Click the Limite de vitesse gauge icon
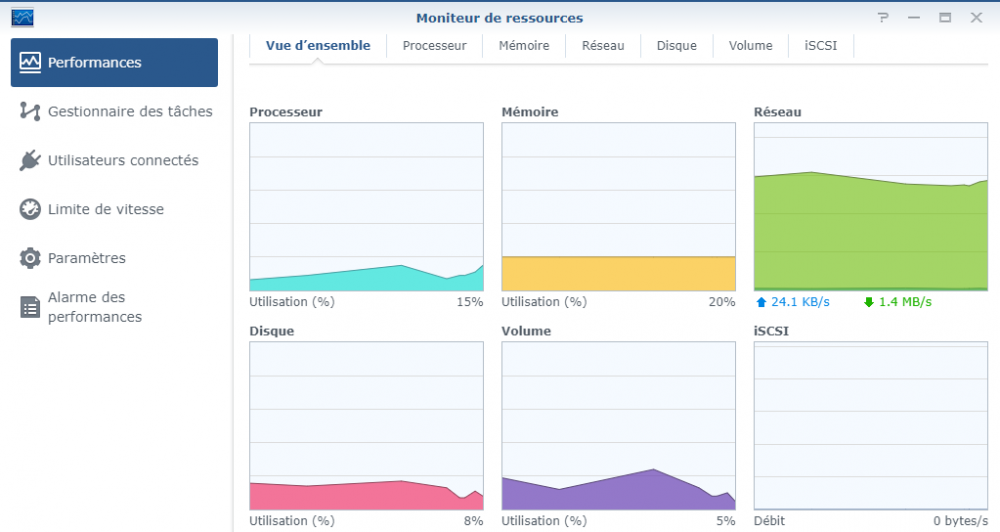 (x=30, y=209)
